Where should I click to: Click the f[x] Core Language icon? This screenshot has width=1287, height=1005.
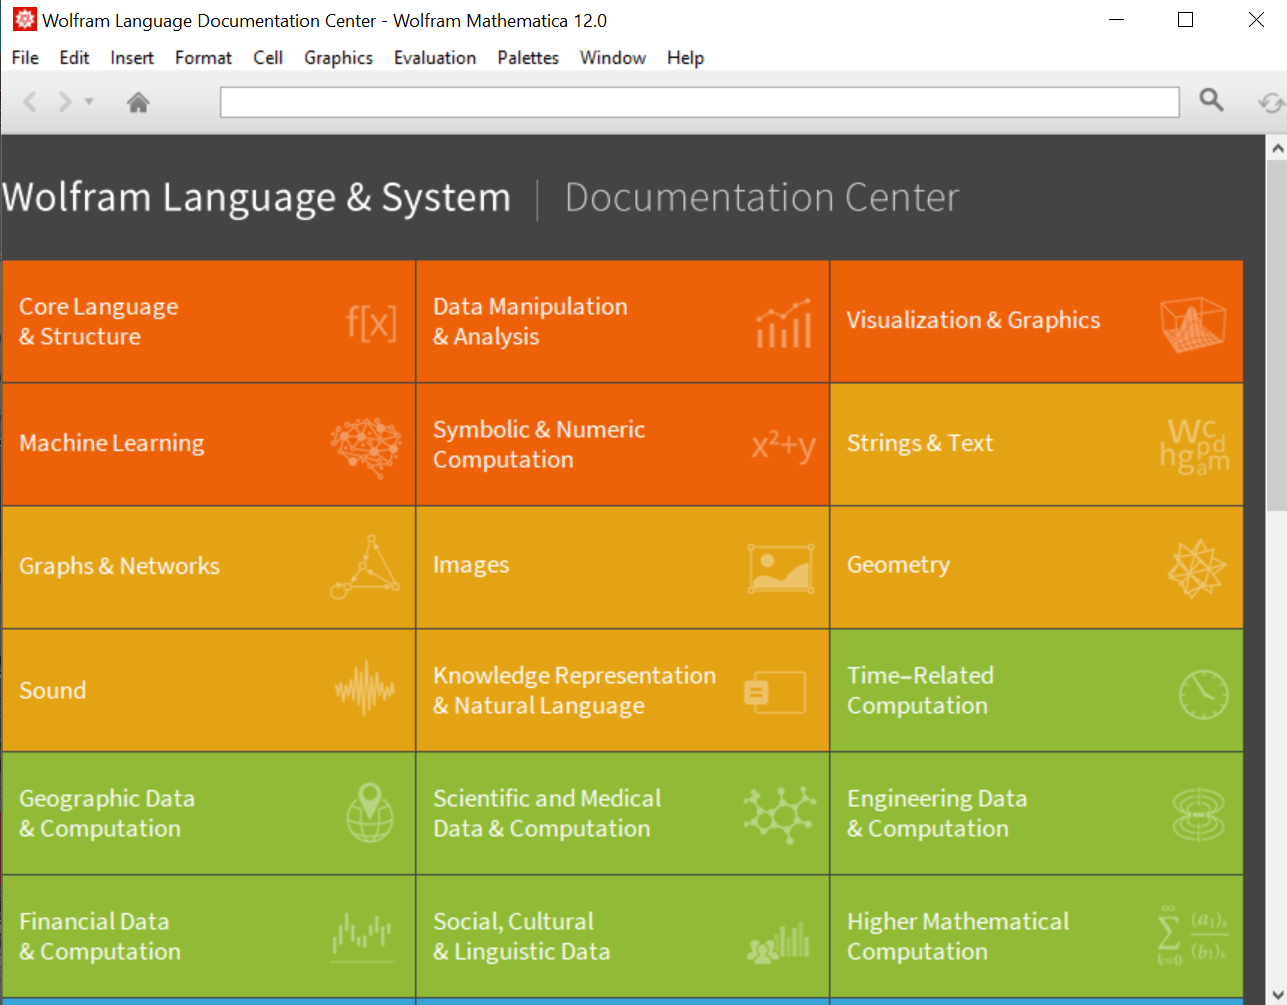[x=371, y=322]
